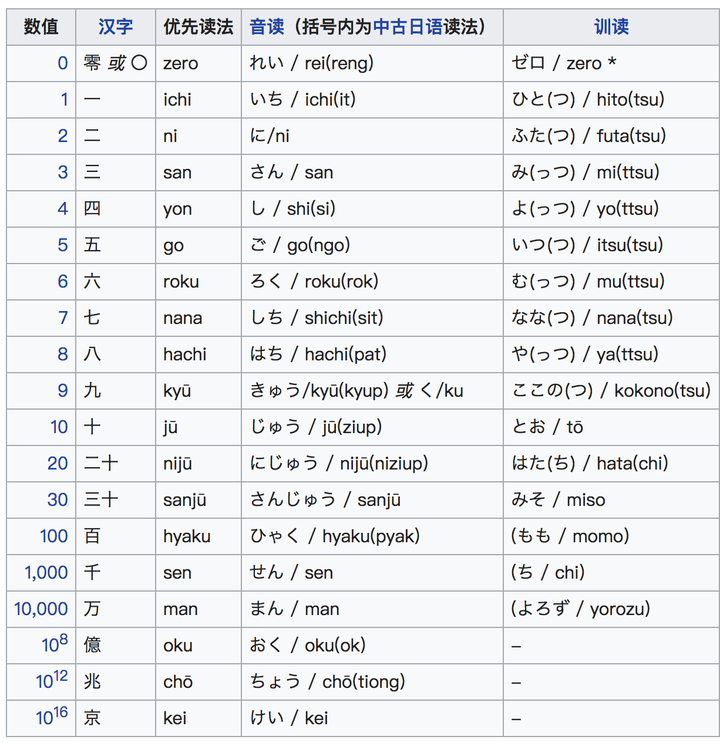Viewport: 720px width, 743px height.
Task: Select the cell 'し / shi(si)'
Action: [372, 209]
